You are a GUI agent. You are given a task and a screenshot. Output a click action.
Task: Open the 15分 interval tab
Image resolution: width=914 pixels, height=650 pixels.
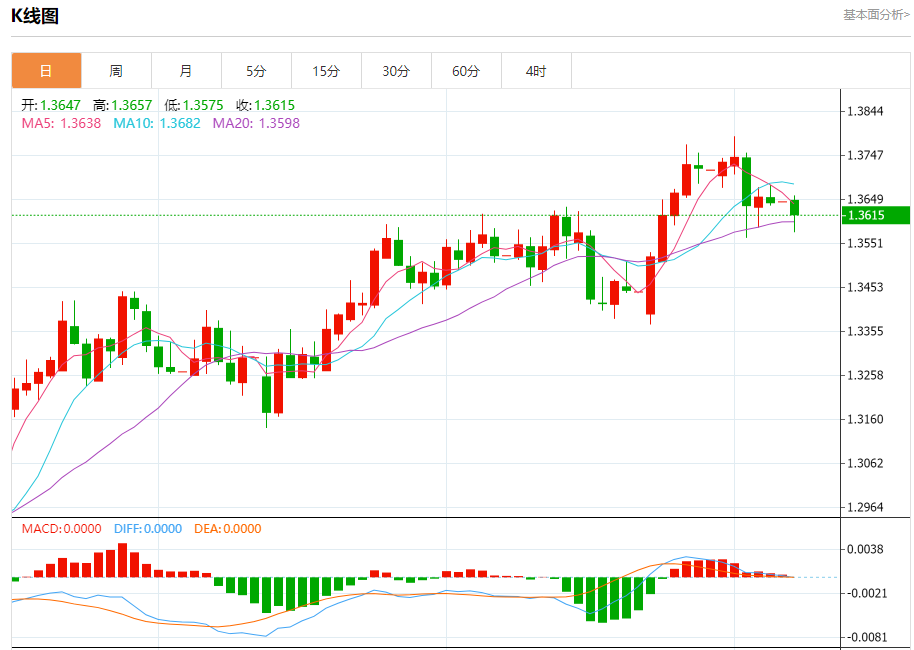326,71
